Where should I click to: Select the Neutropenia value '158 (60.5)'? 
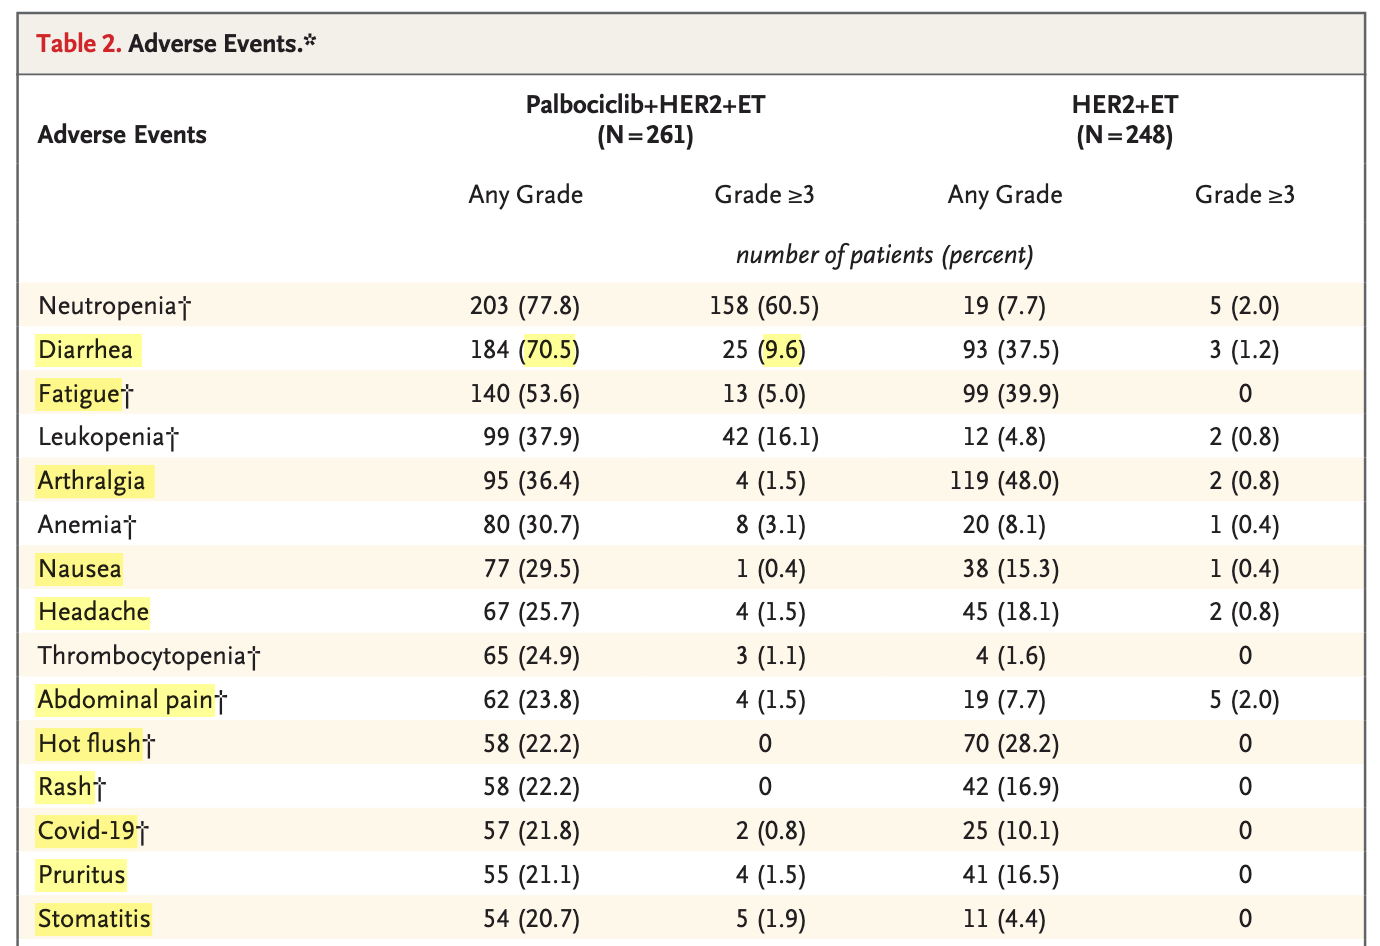click(764, 306)
